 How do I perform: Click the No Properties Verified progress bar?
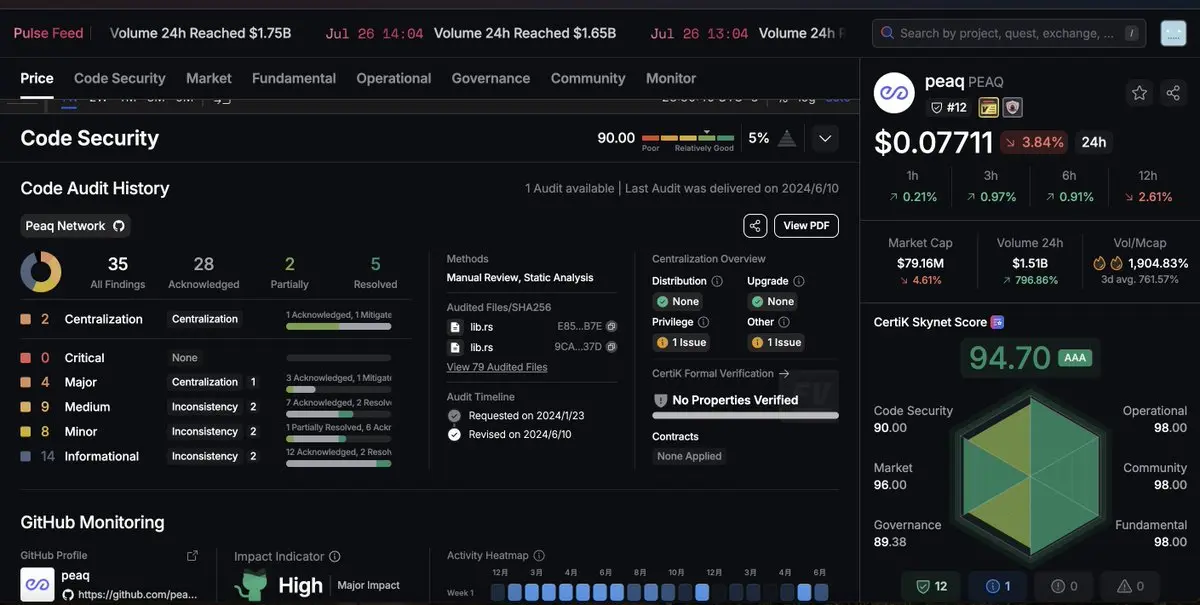[x=746, y=415]
